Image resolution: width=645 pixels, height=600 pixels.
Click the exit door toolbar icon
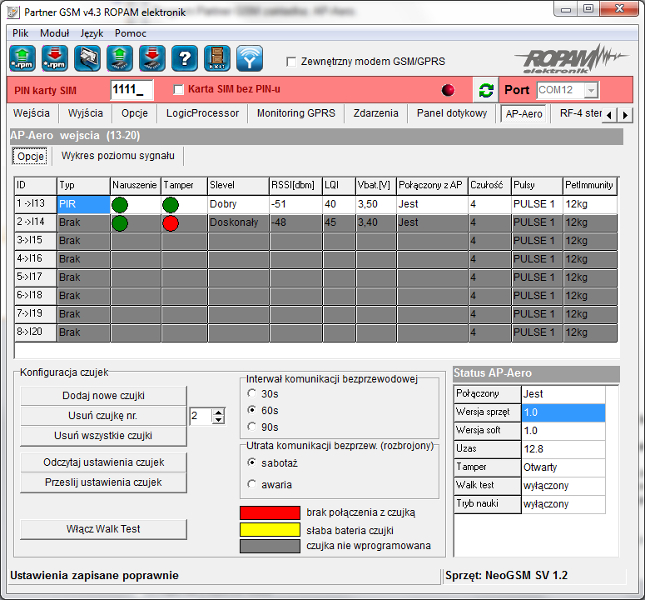point(216,59)
